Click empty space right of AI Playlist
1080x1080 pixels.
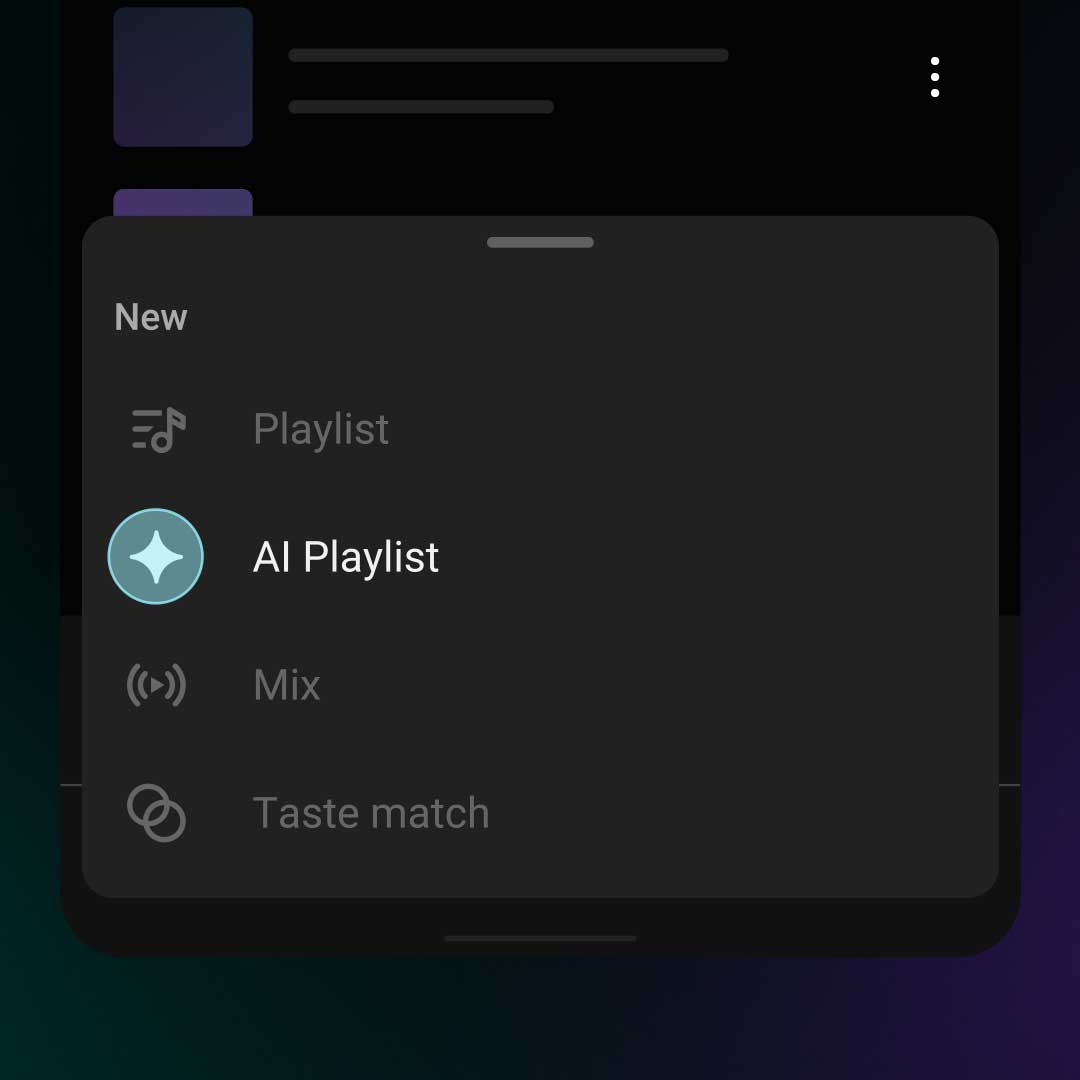716,557
